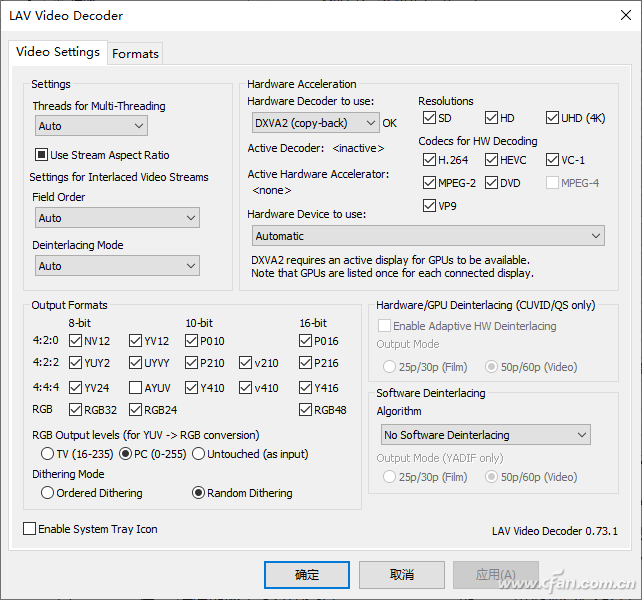Image resolution: width=642 pixels, height=600 pixels.
Task: Toggle Y416 output format
Action: pos(305,387)
